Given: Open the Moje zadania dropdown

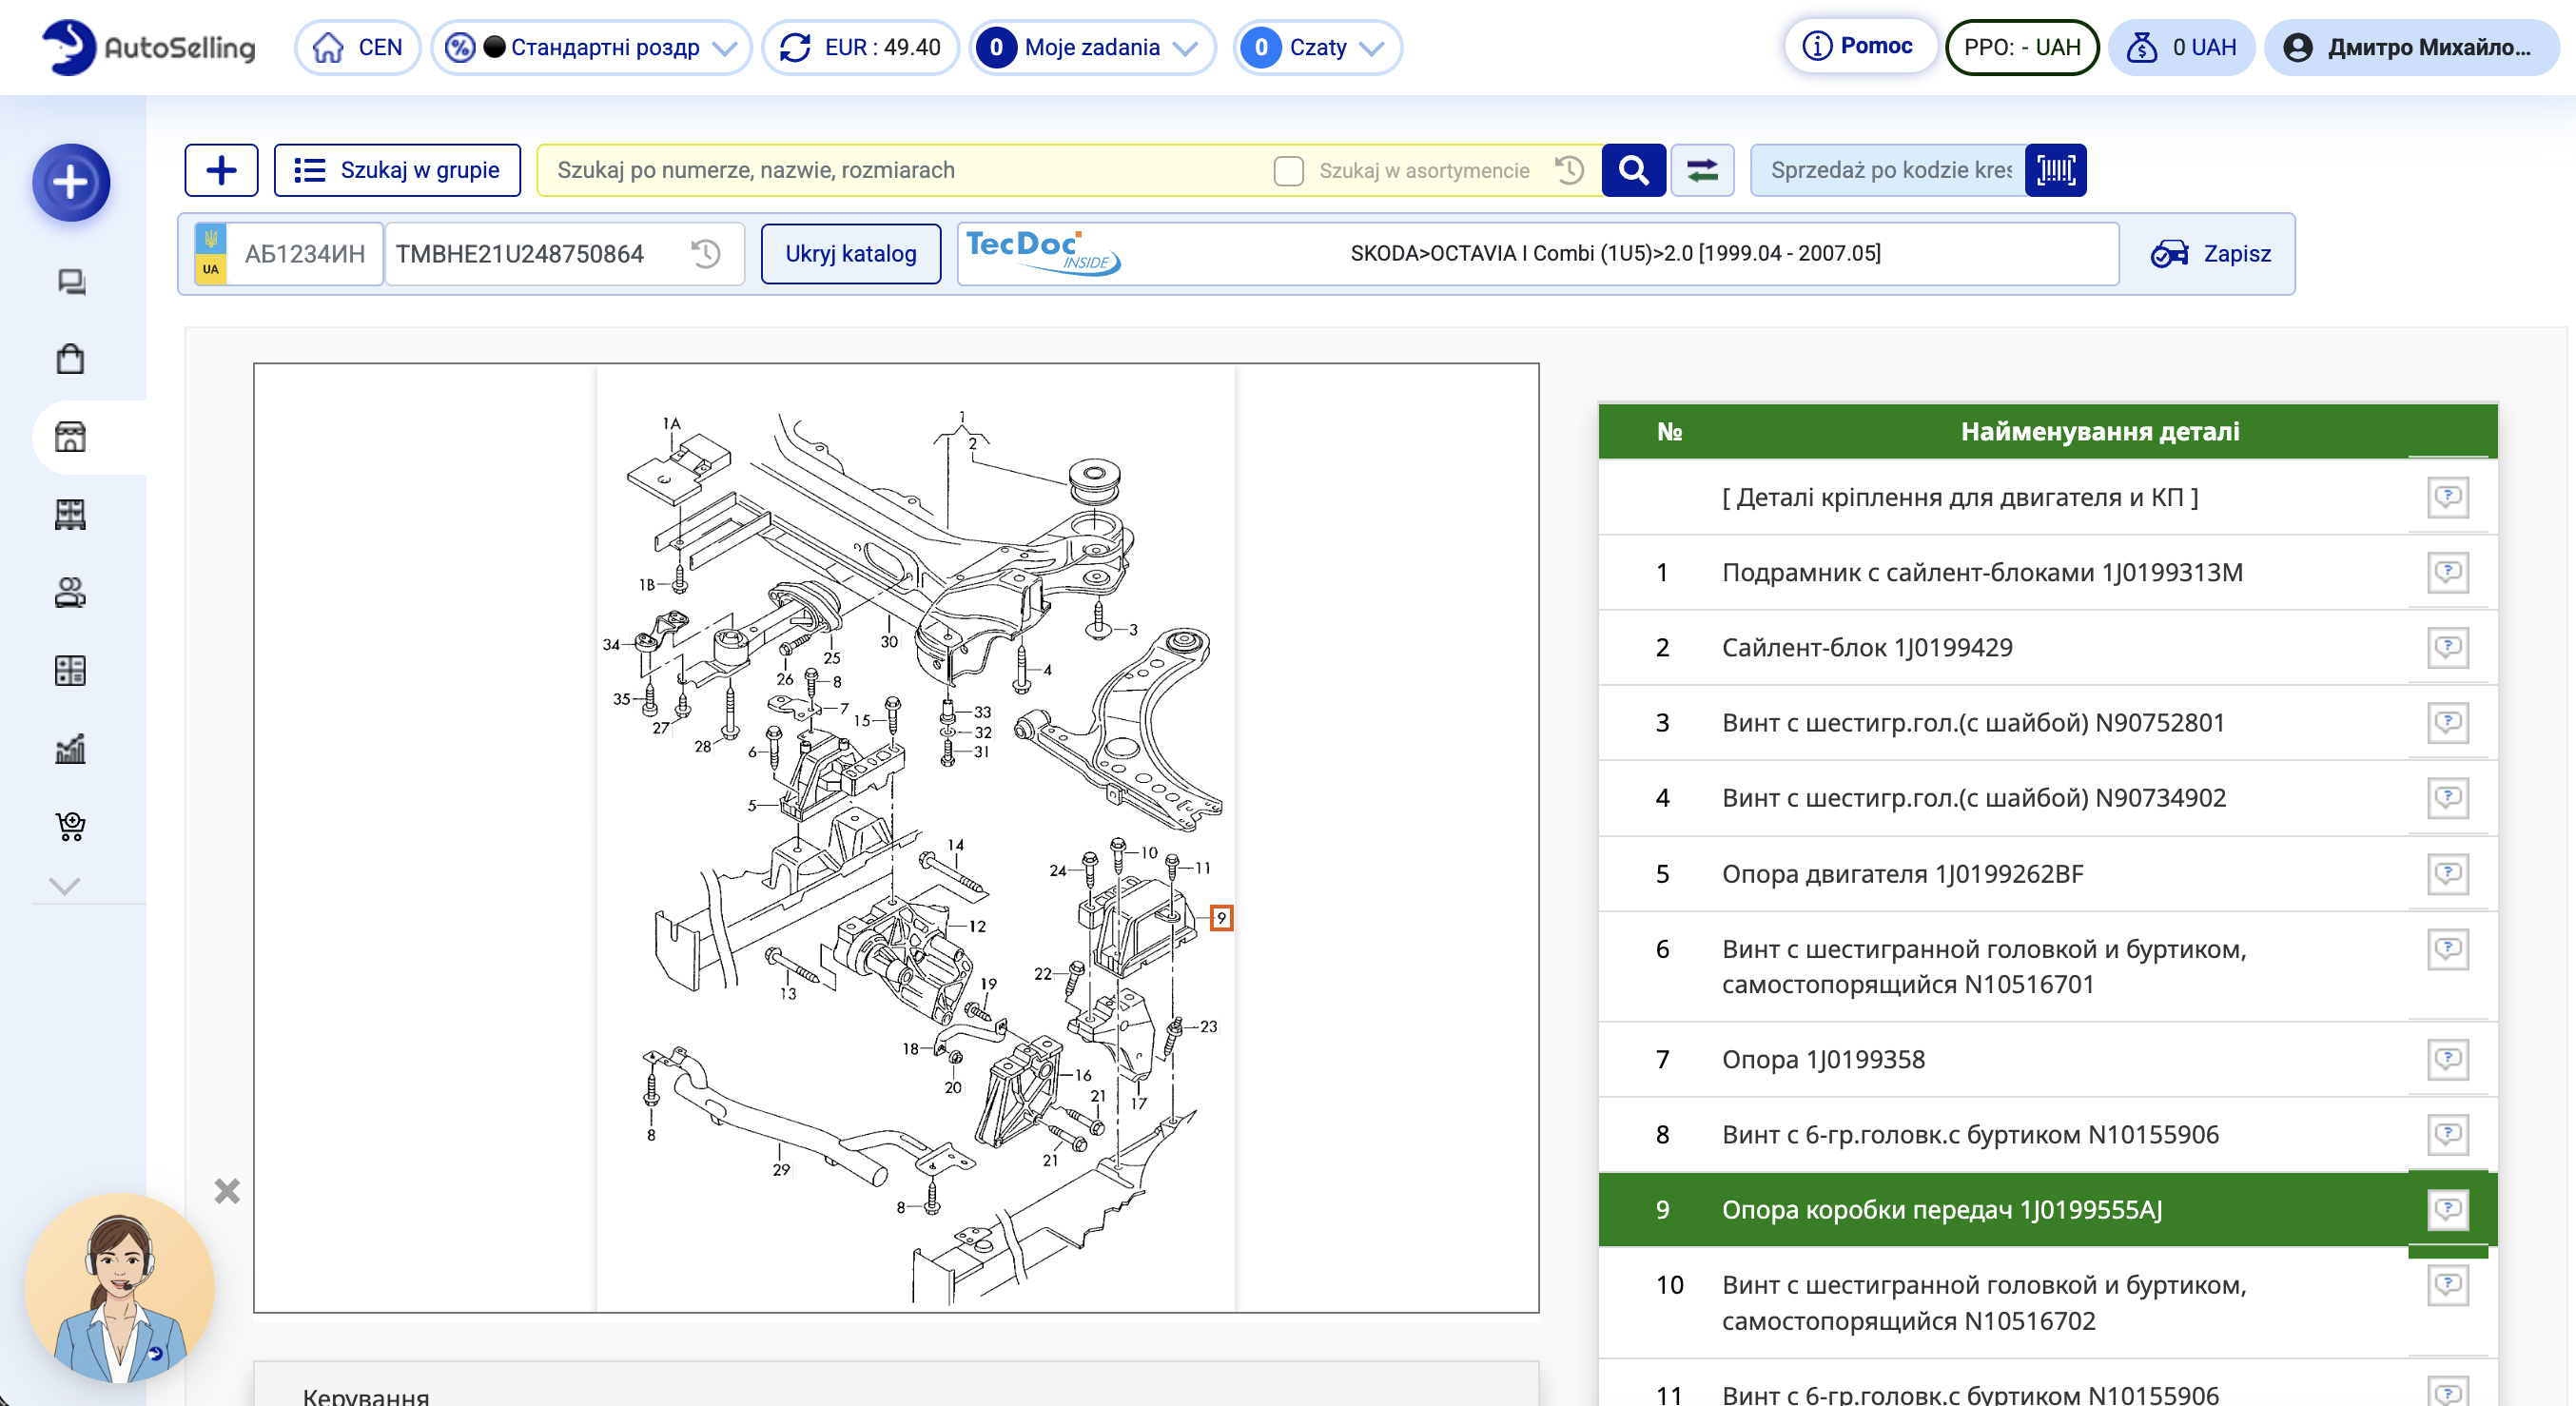Looking at the screenshot, I should coord(1091,47).
